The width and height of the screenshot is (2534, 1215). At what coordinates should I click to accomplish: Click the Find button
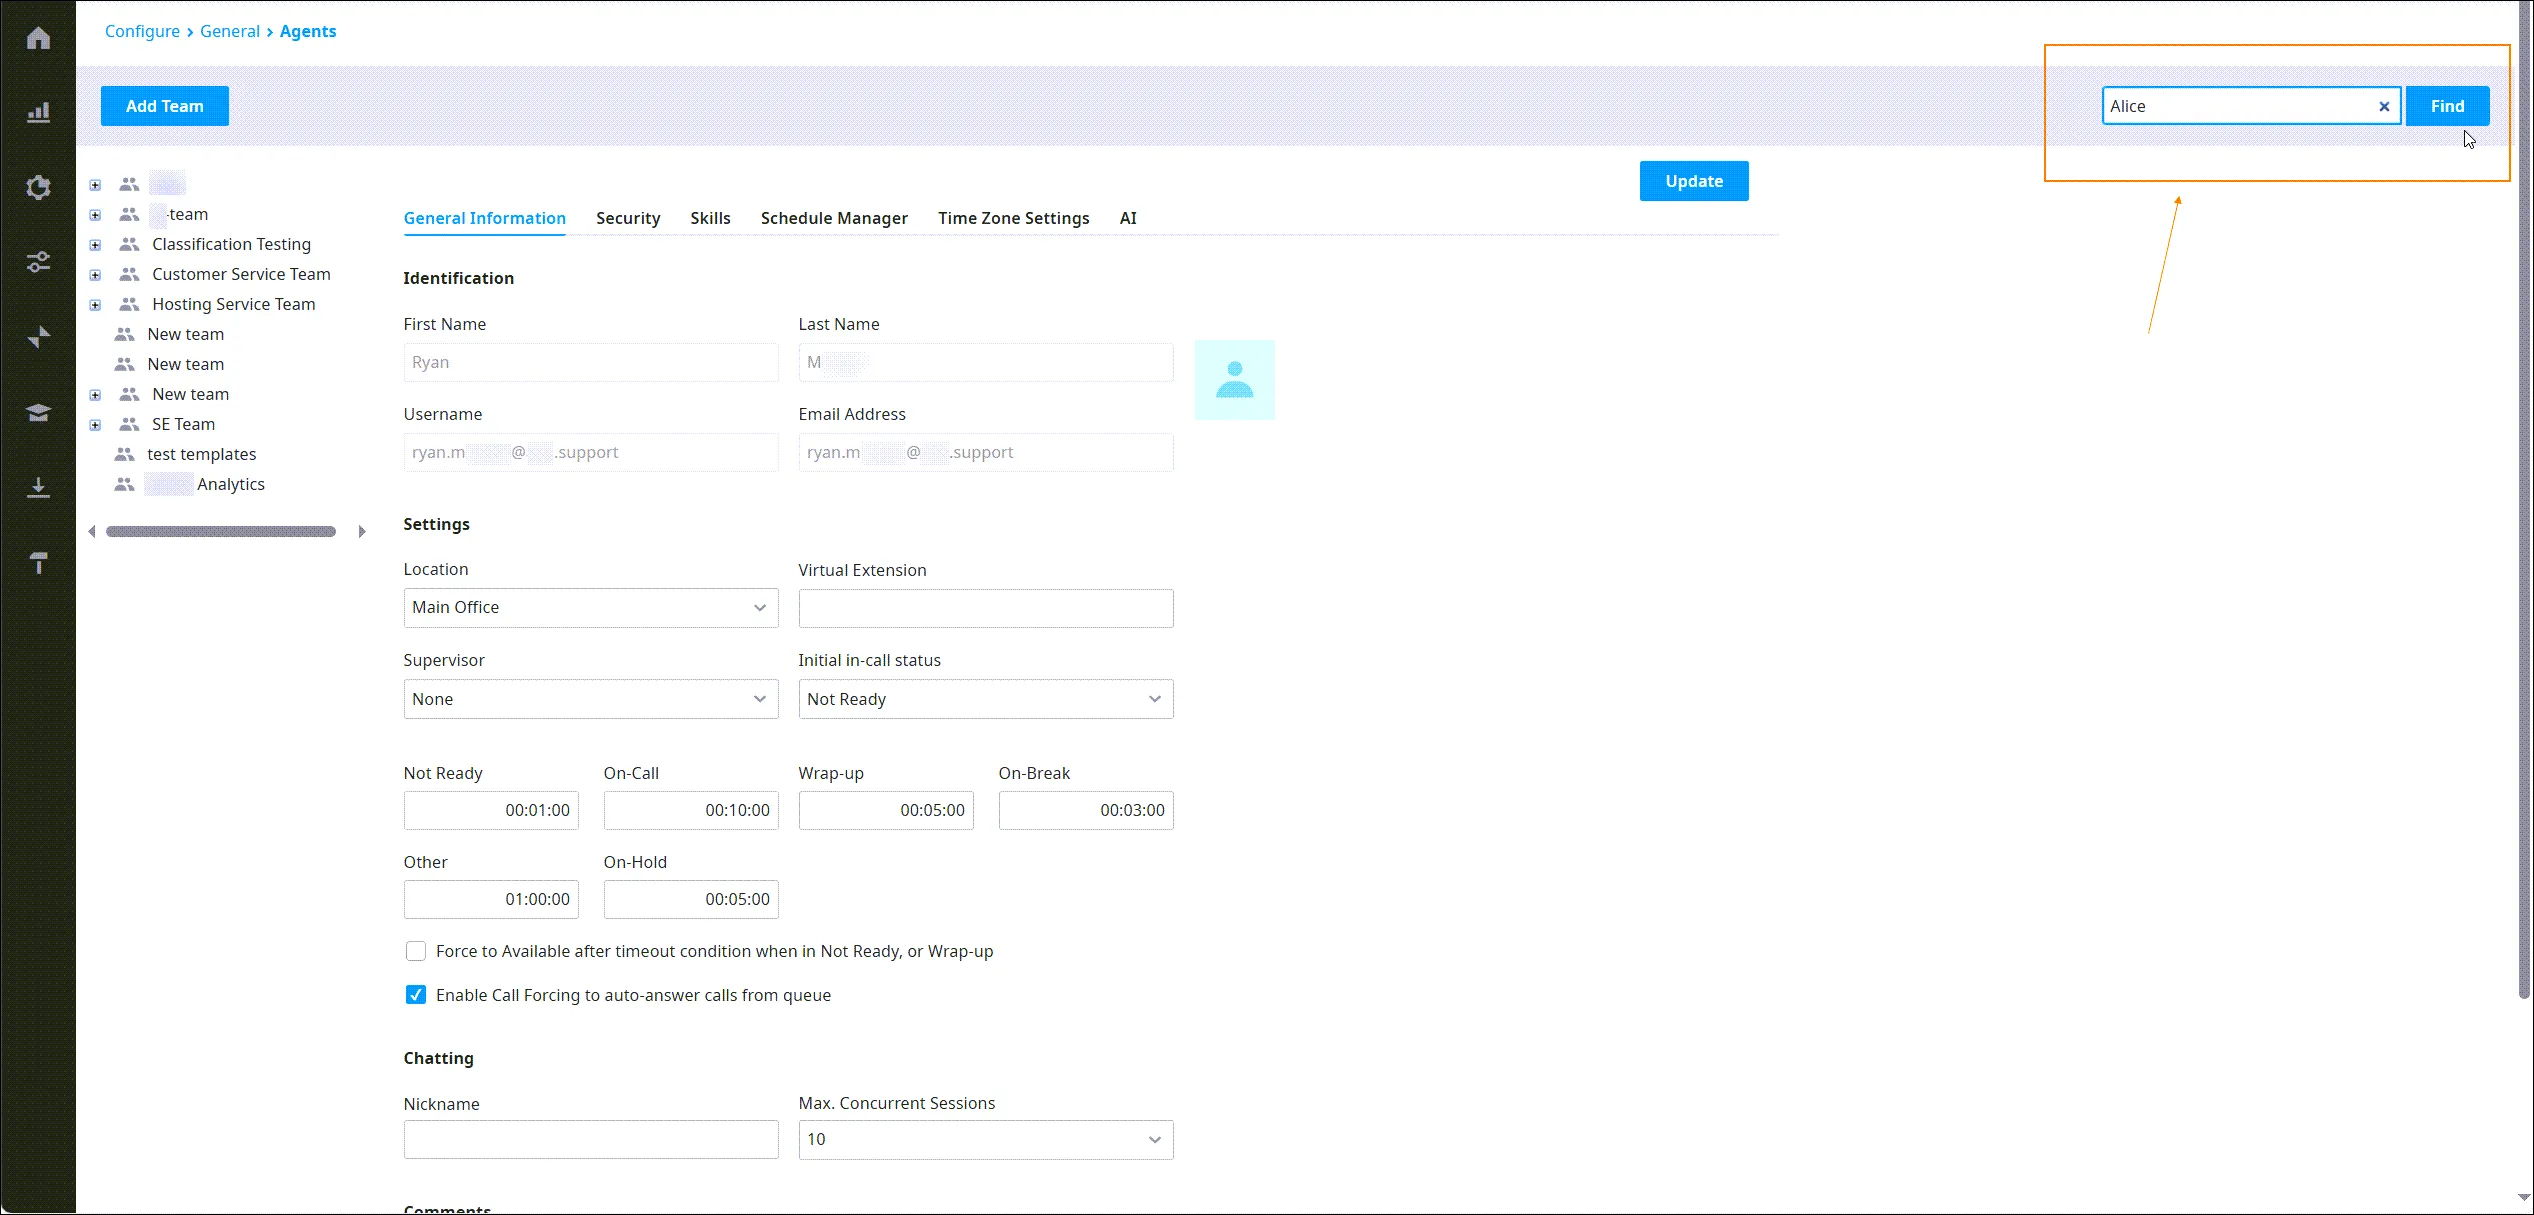coord(2447,106)
